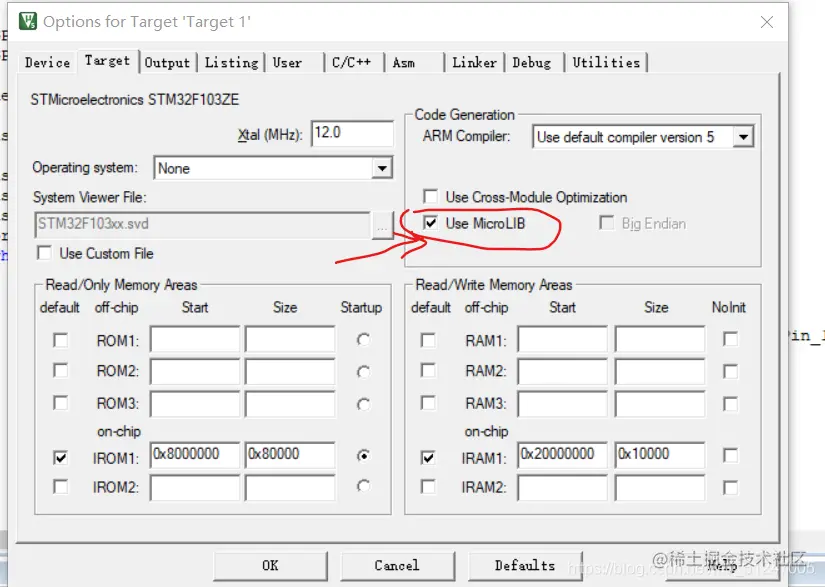Expand the Operating system dropdown

tap(382, 168)
